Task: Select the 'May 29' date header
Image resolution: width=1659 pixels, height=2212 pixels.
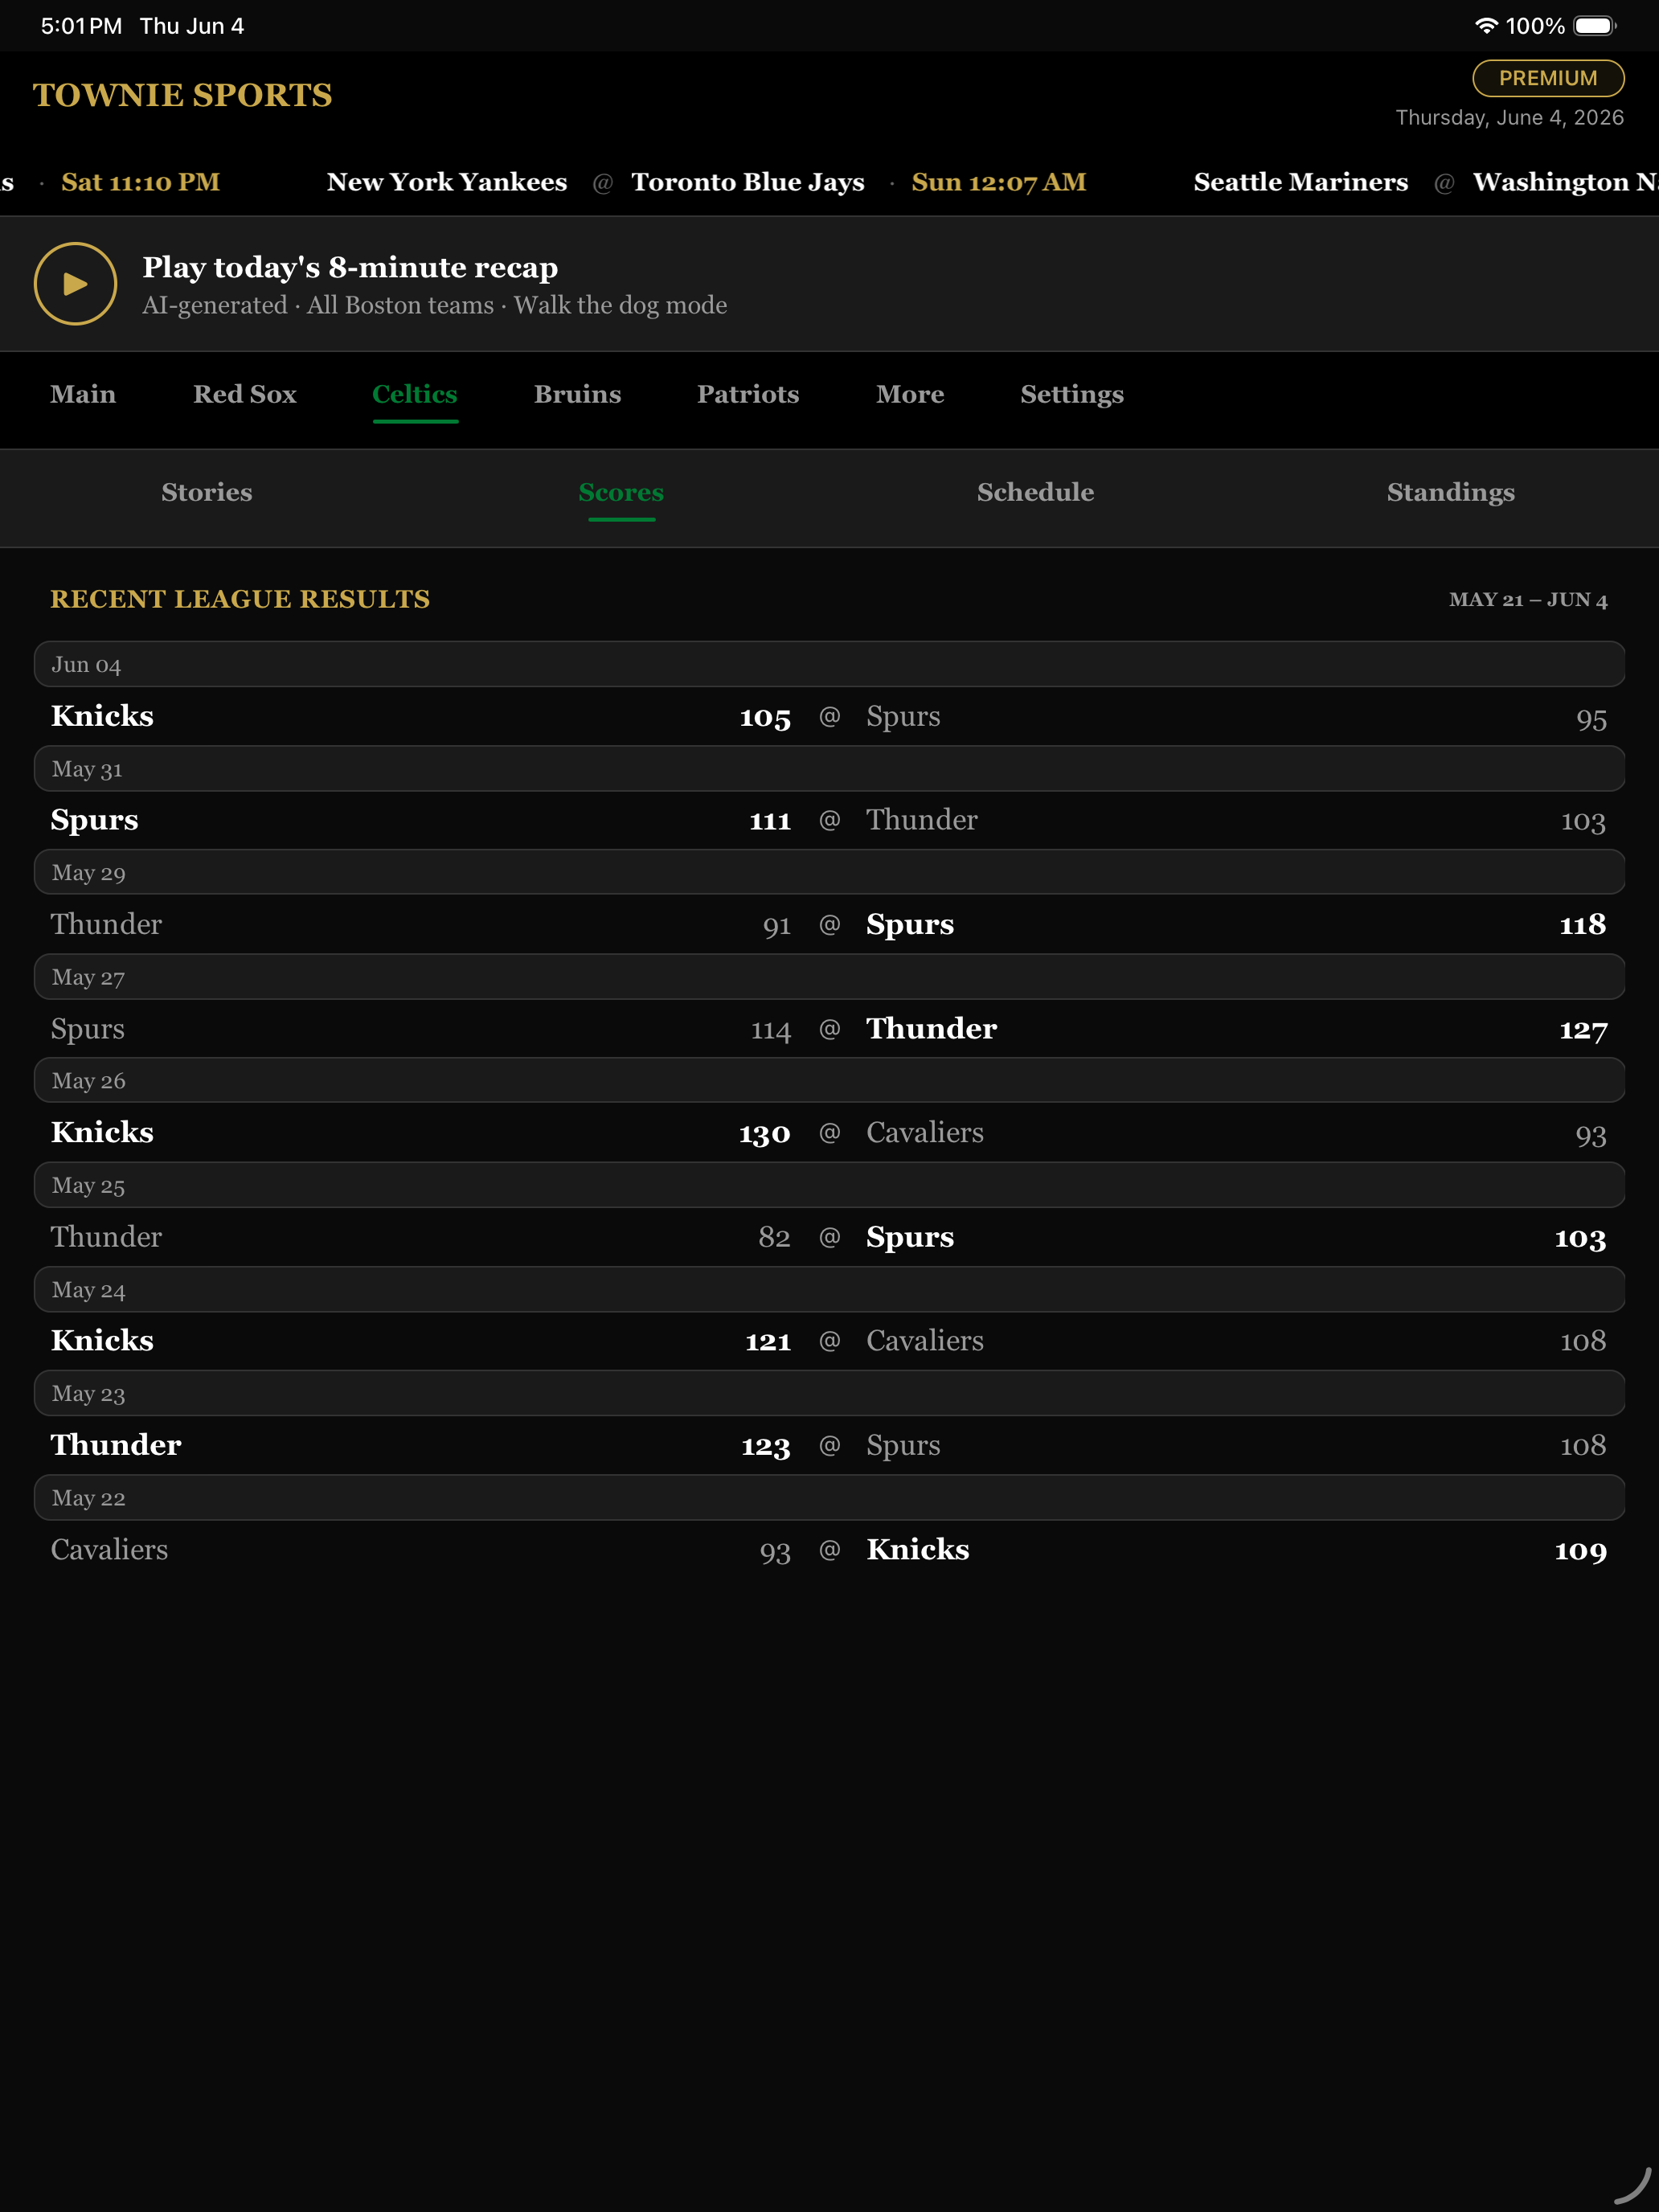Action: [x=829, y=872]
